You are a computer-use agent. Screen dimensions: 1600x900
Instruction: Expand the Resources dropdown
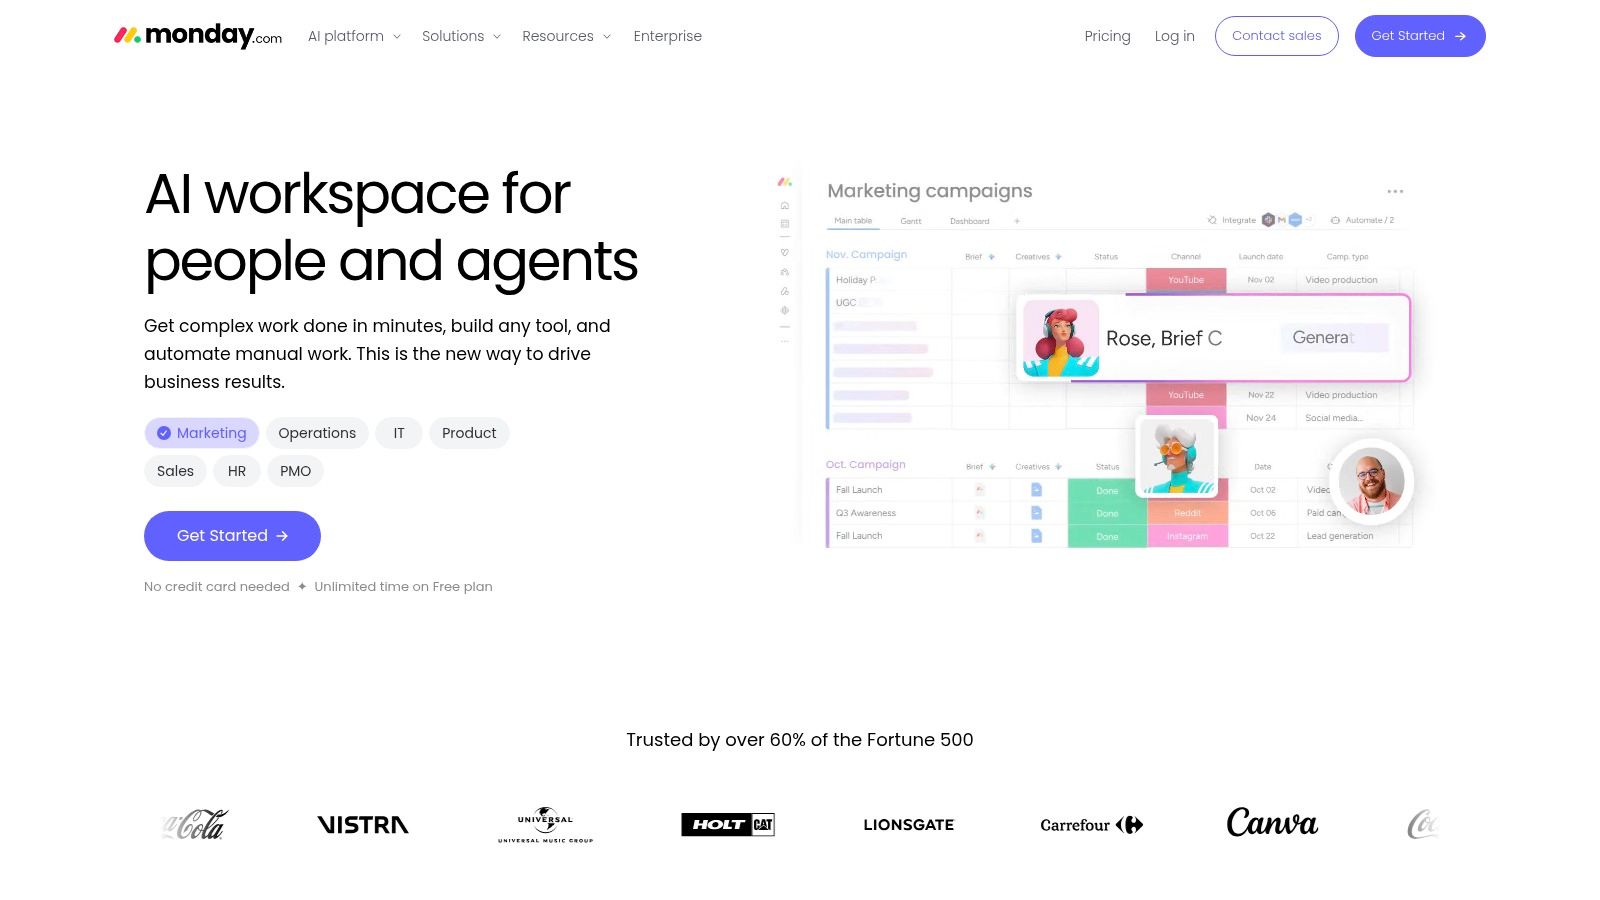pos(566,36)
